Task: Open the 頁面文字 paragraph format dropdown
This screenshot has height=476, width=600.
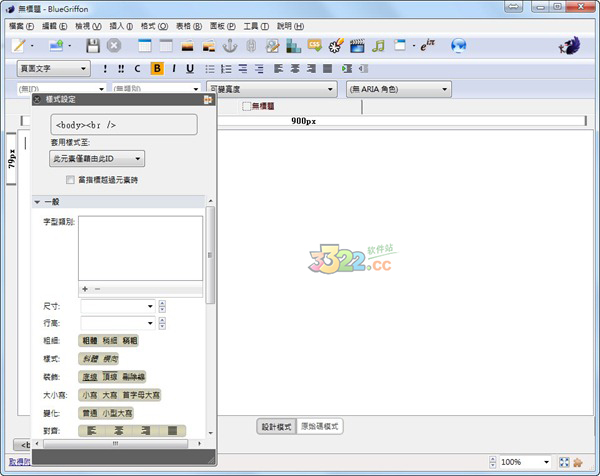Action: pyautogui.click(x=54, y=69)
